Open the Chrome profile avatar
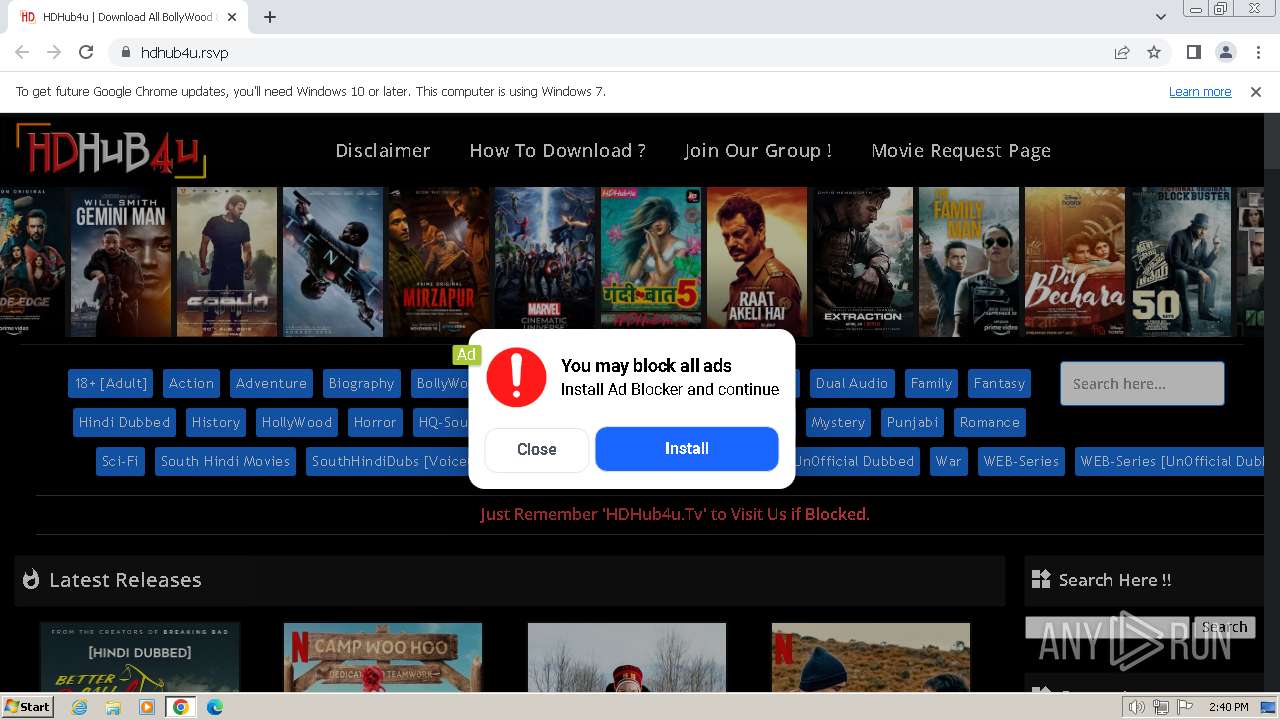The height and width of the screenshot is (720, 1280). click(1225, 52)
